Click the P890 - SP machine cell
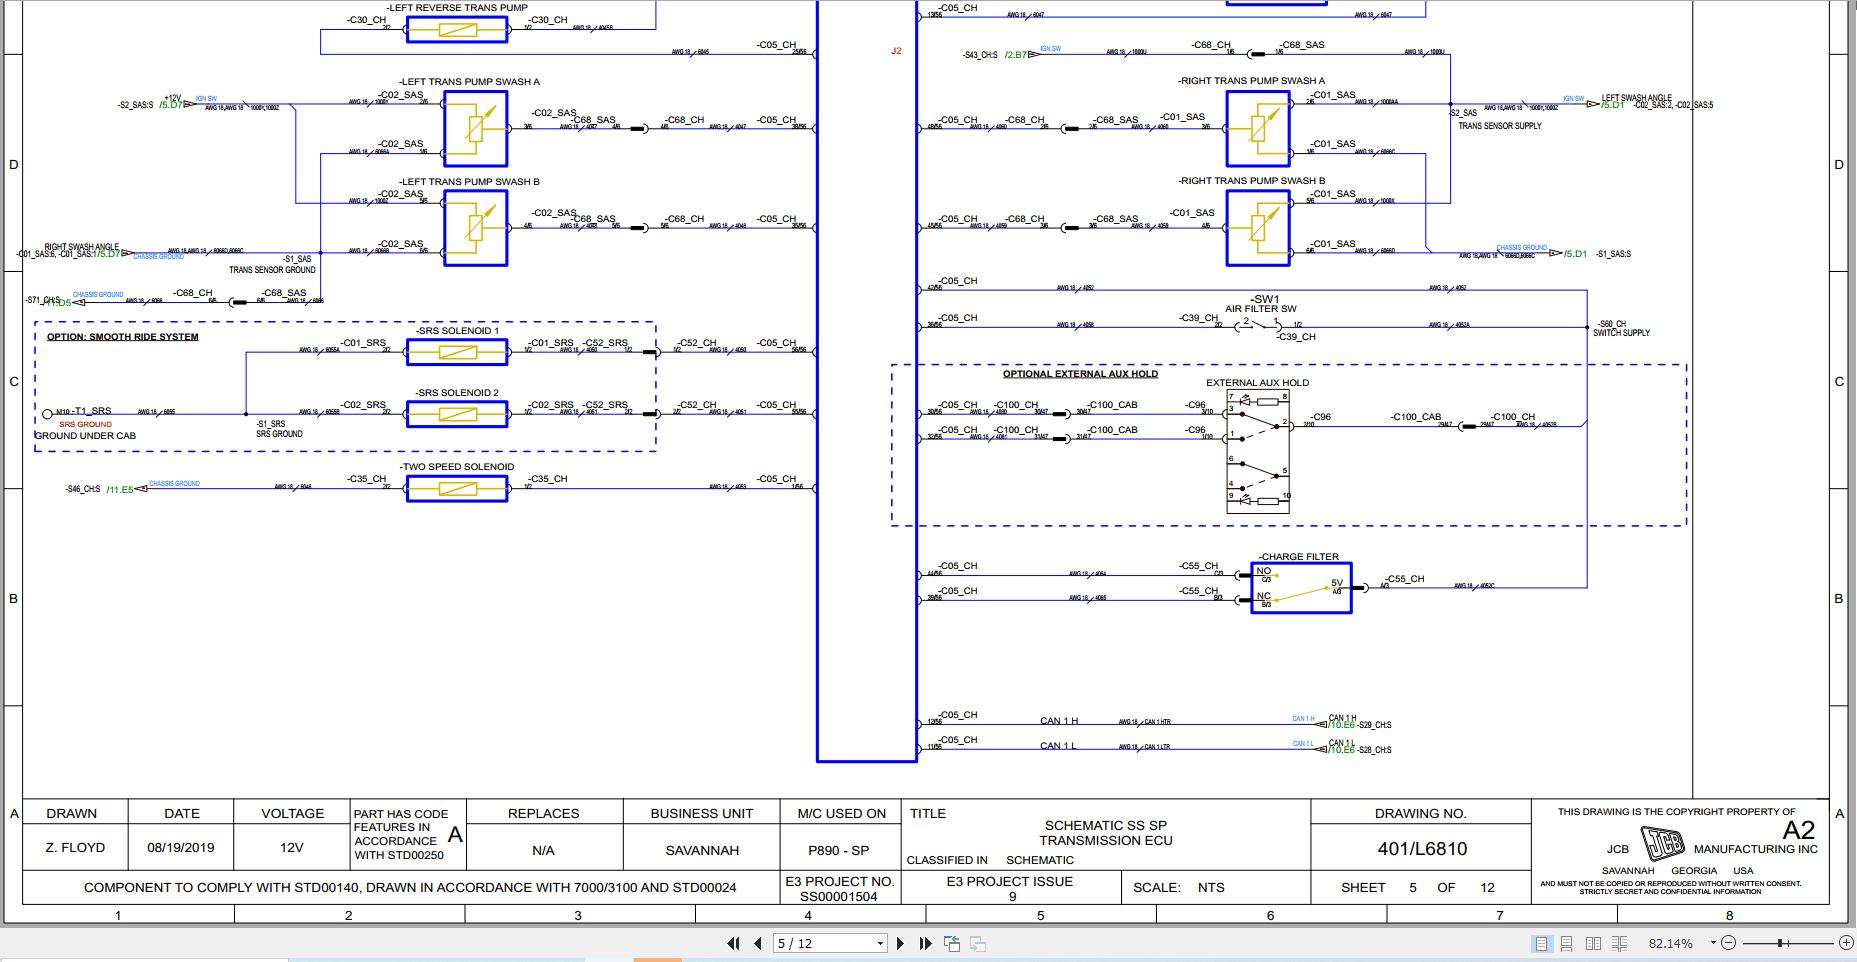The image size is (1857, 962). click(x=839, y=850)
